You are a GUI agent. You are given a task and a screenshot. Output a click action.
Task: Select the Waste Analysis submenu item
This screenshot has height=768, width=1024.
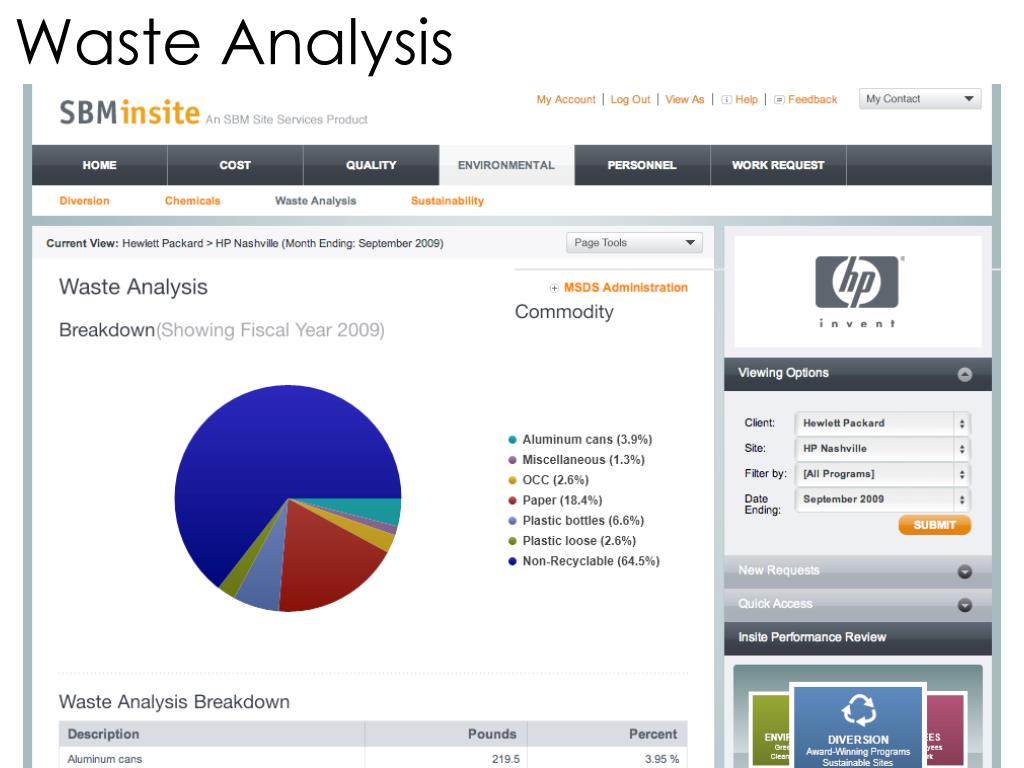(315, 200)
